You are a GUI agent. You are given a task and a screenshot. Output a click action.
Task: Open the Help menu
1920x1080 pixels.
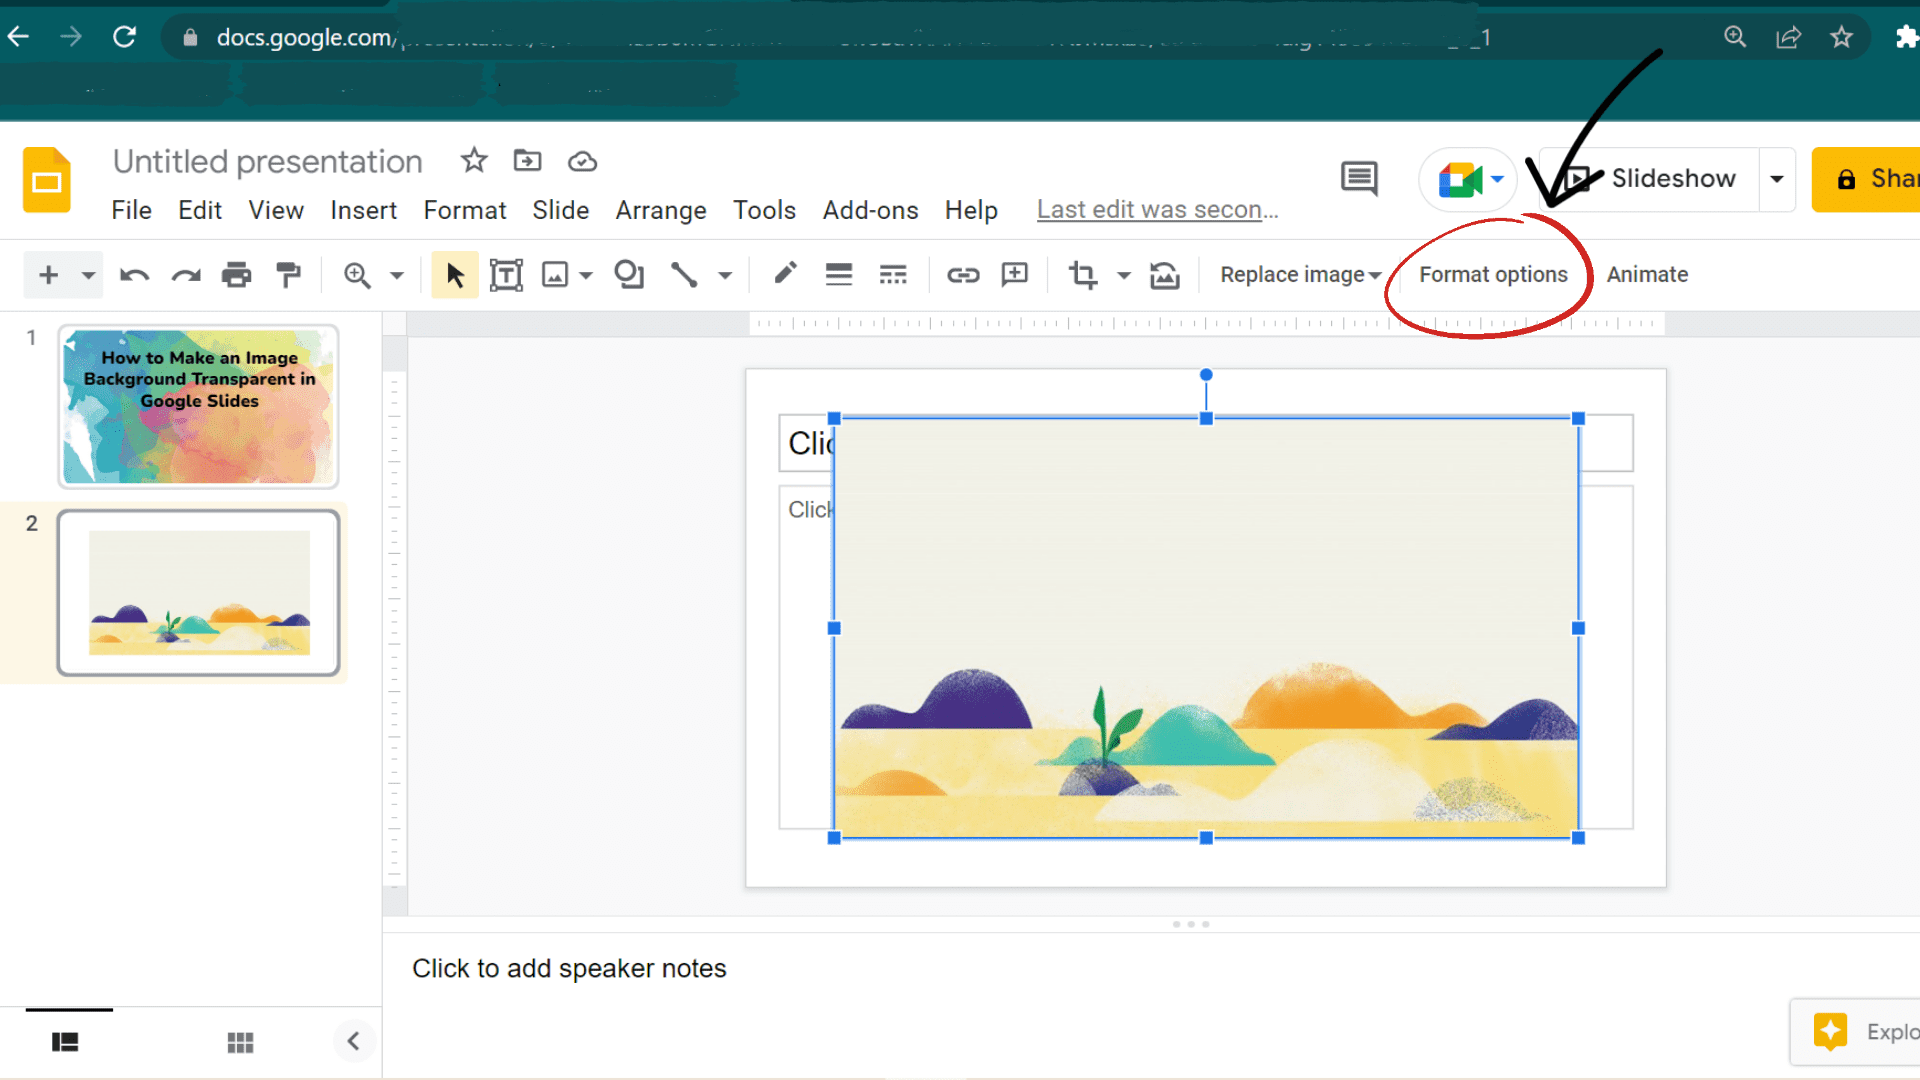971,210
